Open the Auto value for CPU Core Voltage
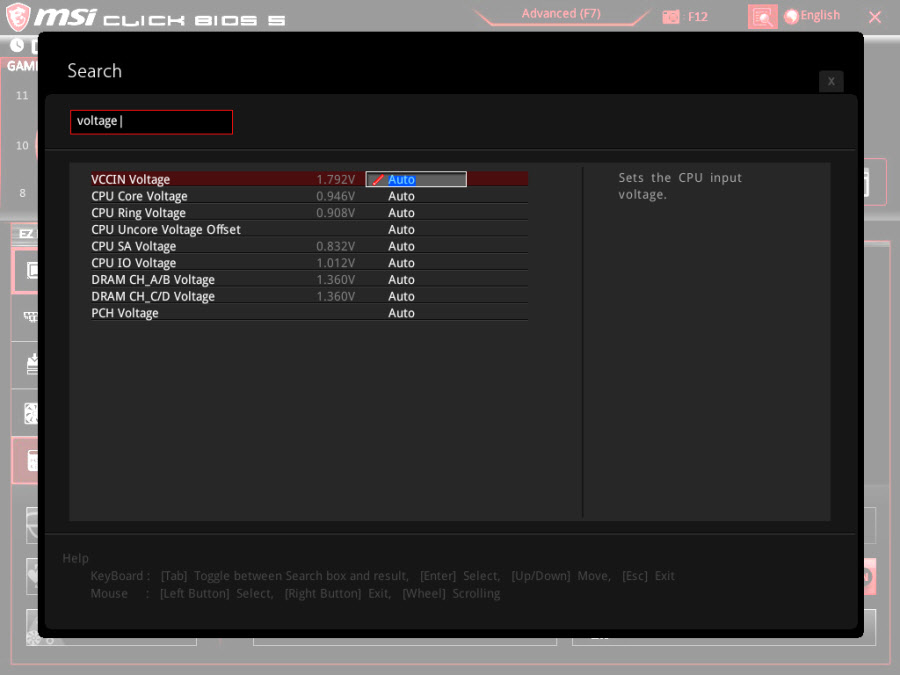Image resolution: width=900 pixels, height=675 pixels. pyautogui.click(x=401, y=197)
